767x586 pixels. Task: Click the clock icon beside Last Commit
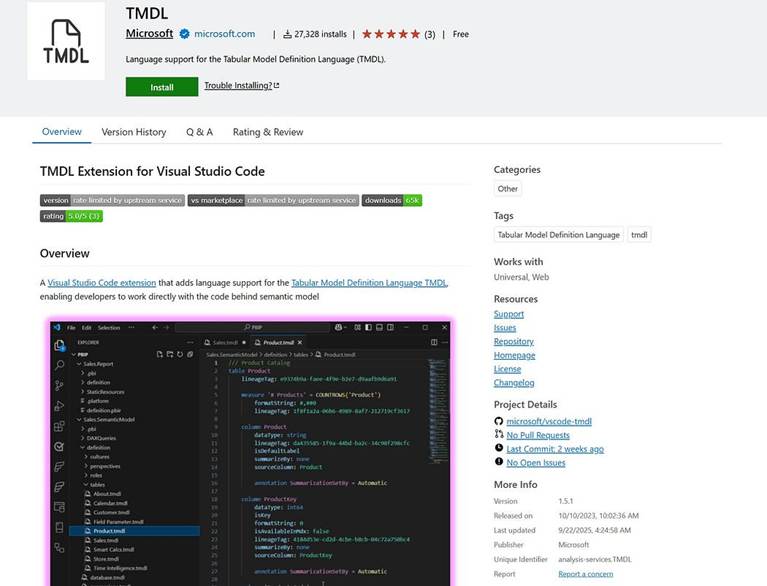point(498,449)
